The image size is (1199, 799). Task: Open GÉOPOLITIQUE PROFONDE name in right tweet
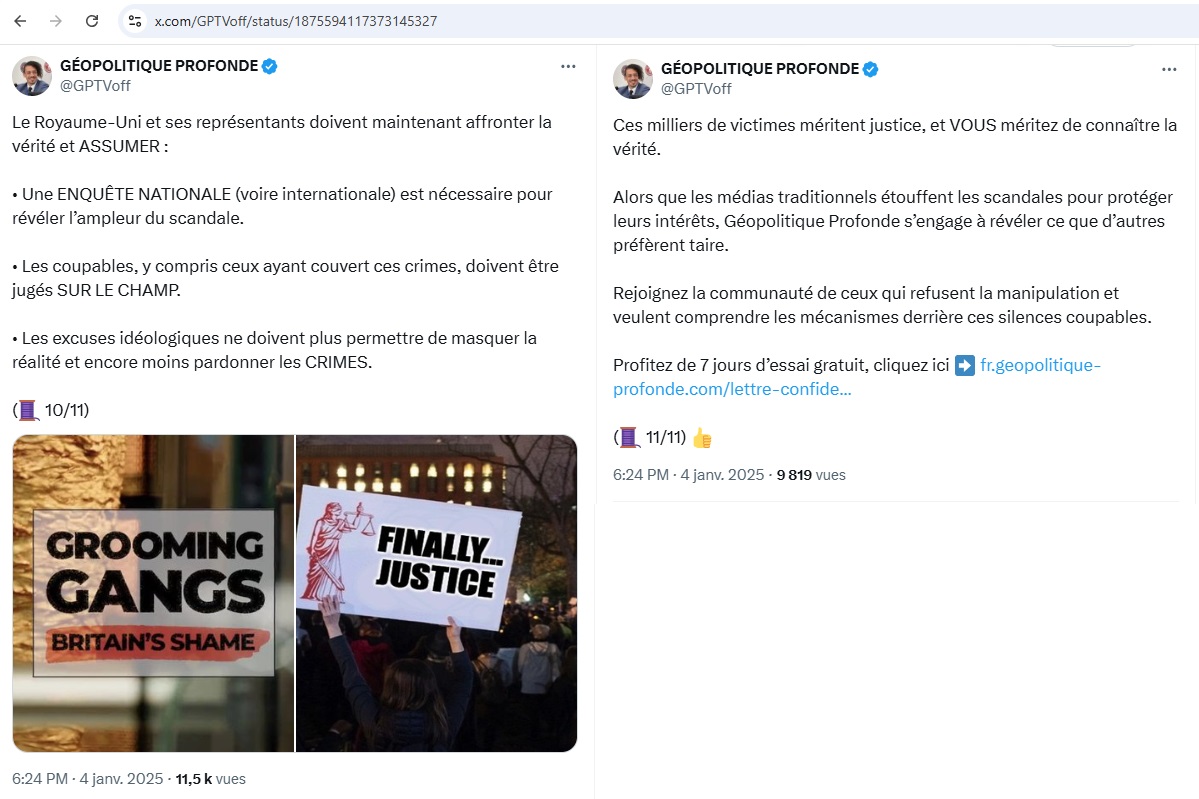pos(759,69)
